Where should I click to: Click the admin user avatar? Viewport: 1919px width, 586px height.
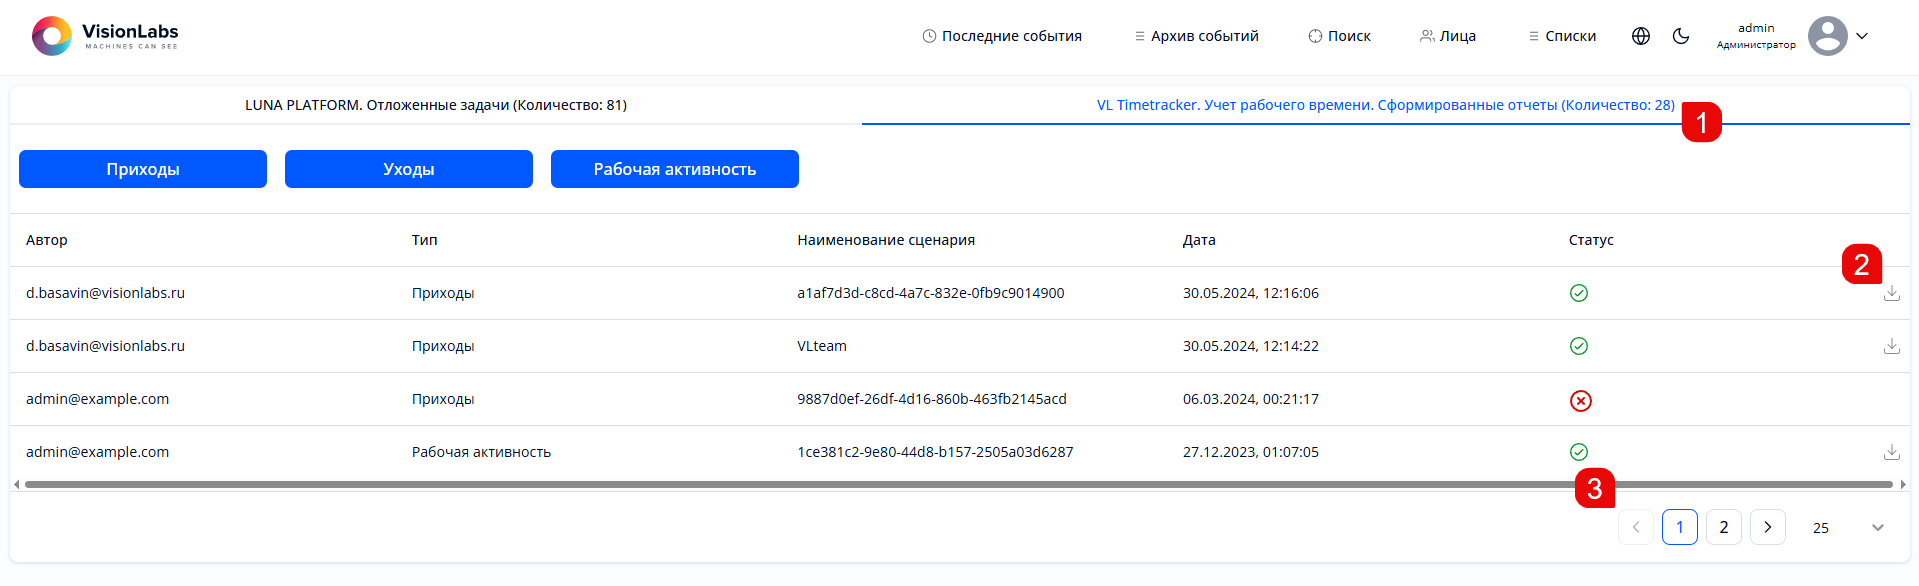(1827, 36)
